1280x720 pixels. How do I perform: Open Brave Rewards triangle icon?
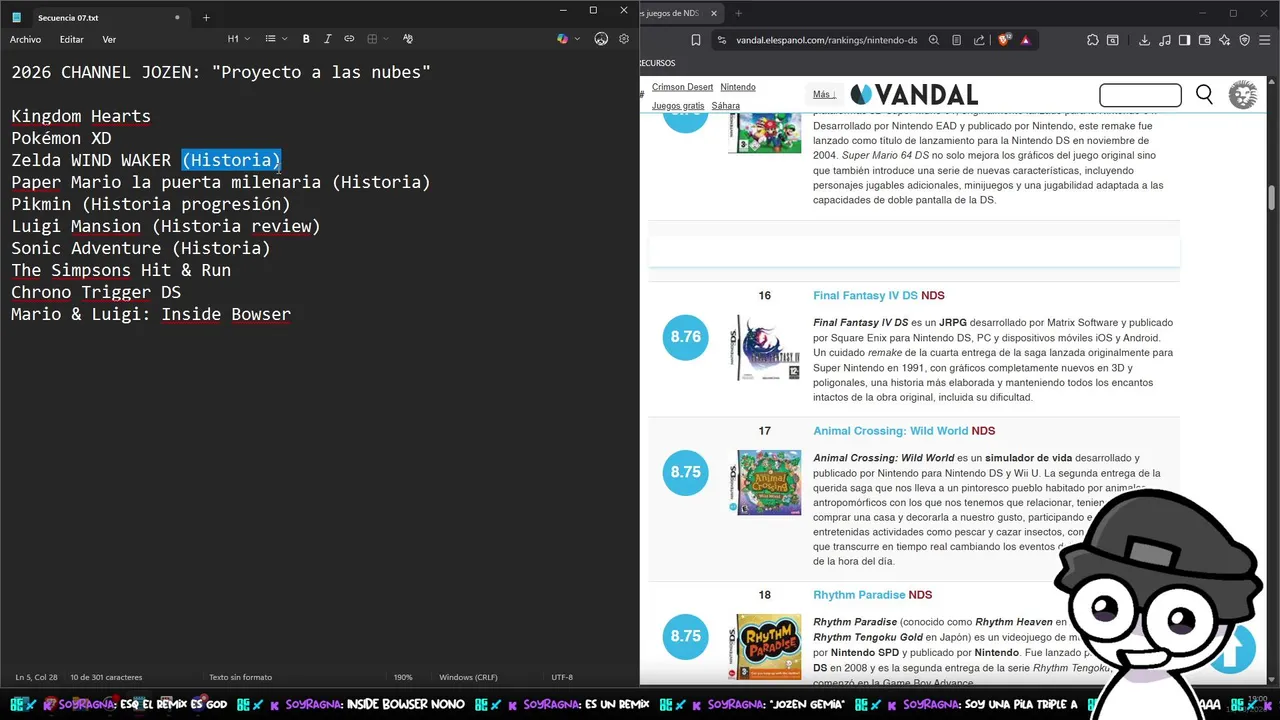tap(1025, 40)
